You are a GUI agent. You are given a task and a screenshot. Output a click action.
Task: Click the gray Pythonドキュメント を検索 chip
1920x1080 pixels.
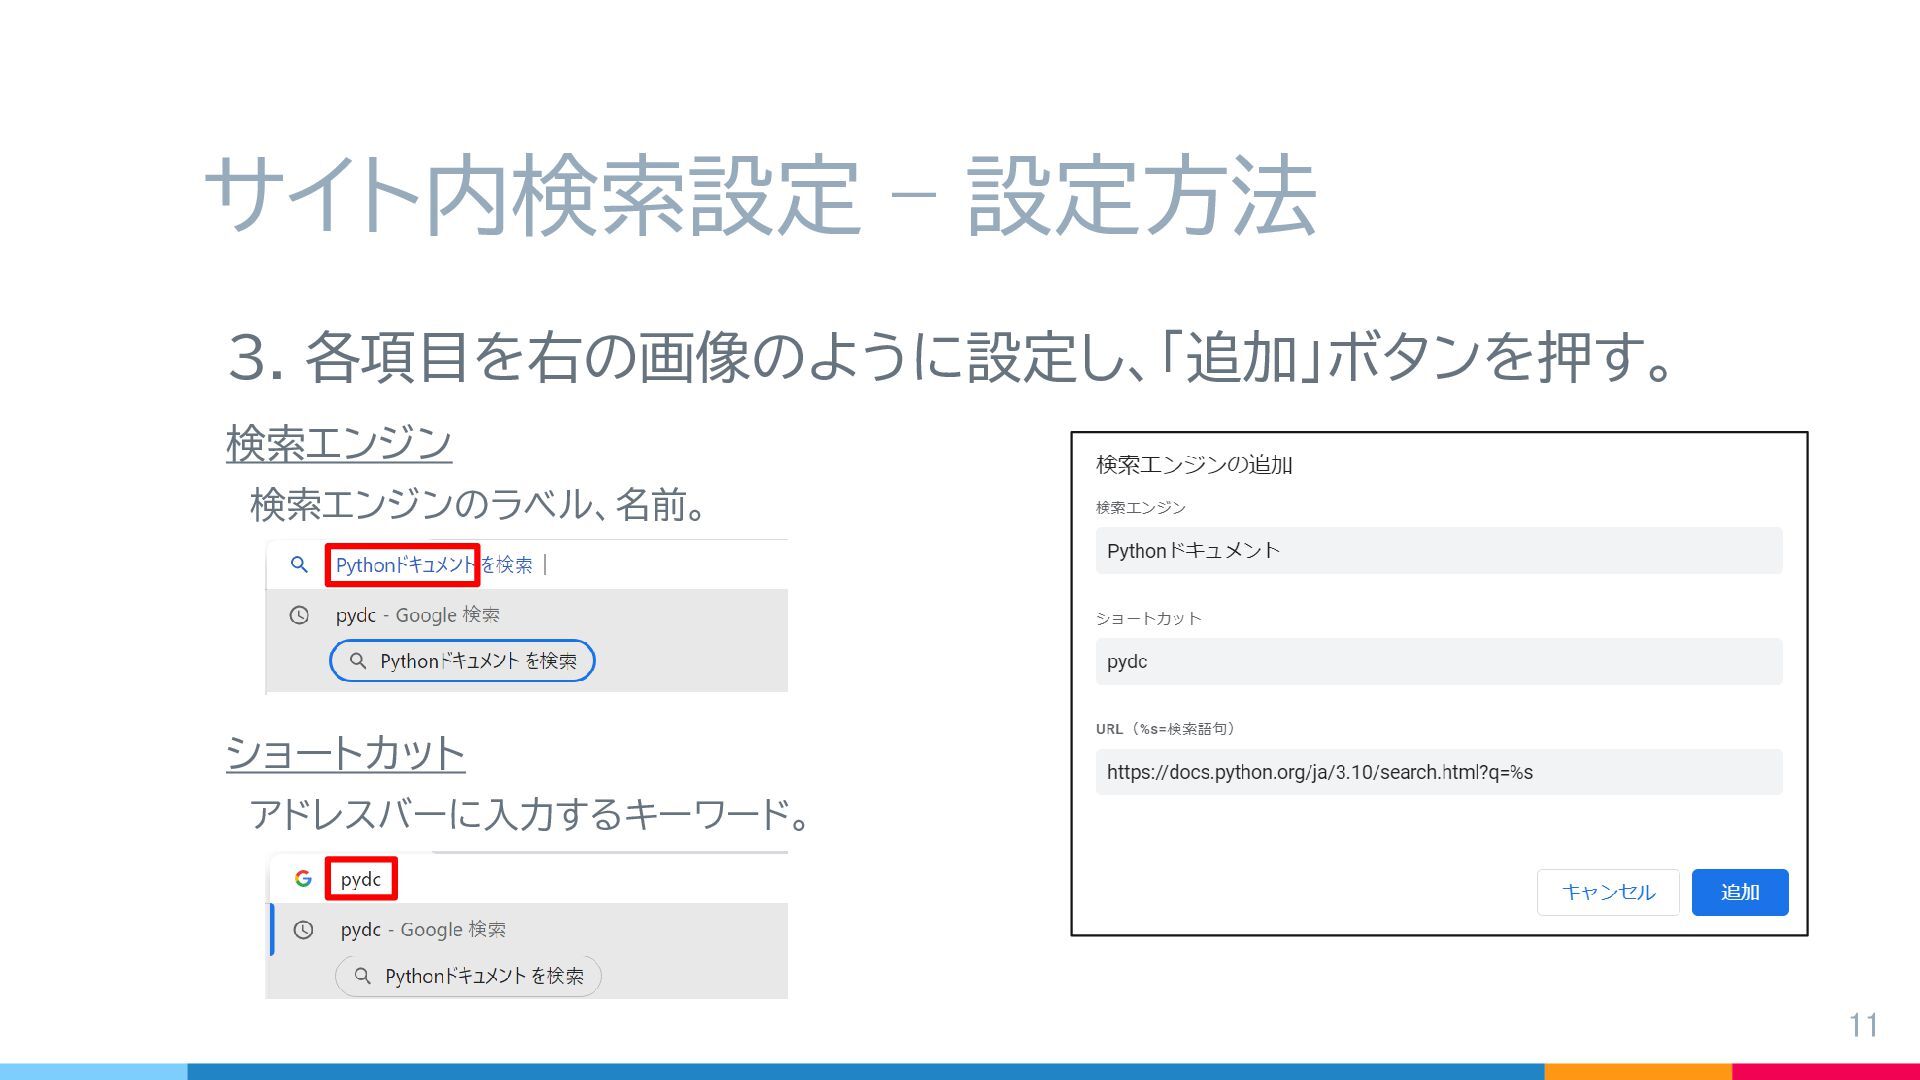(468, 976)
